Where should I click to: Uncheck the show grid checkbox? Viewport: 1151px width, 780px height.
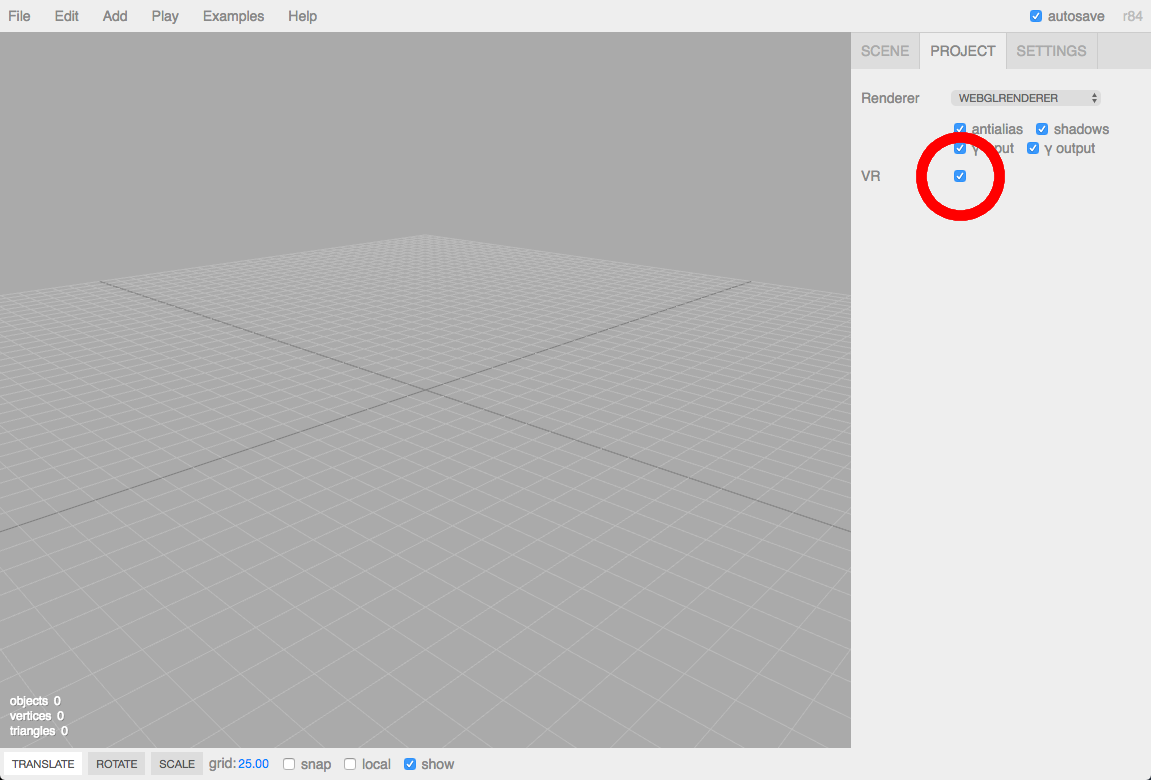(x=410, y=764)
